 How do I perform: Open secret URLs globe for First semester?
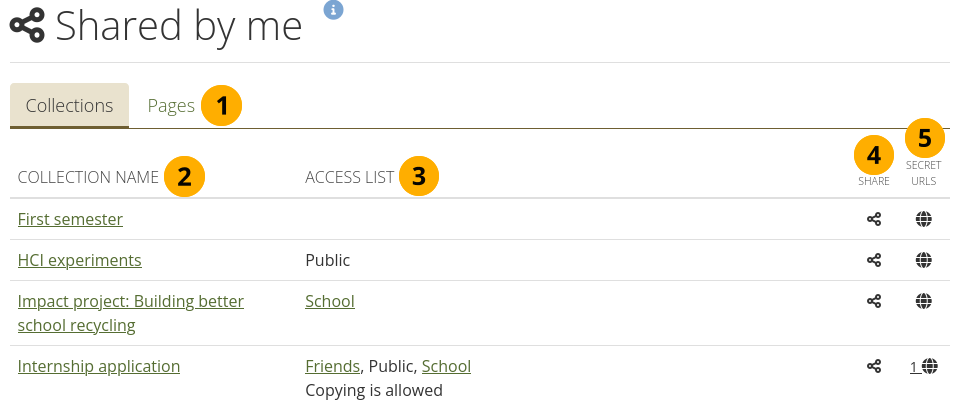coord(924,219)
